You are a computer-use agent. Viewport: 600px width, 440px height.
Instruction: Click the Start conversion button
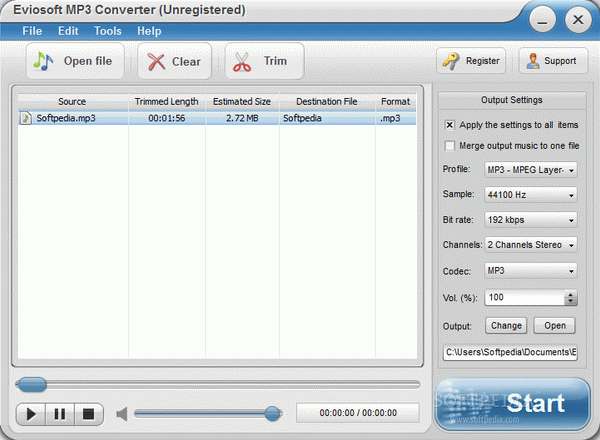coord(512,404)
